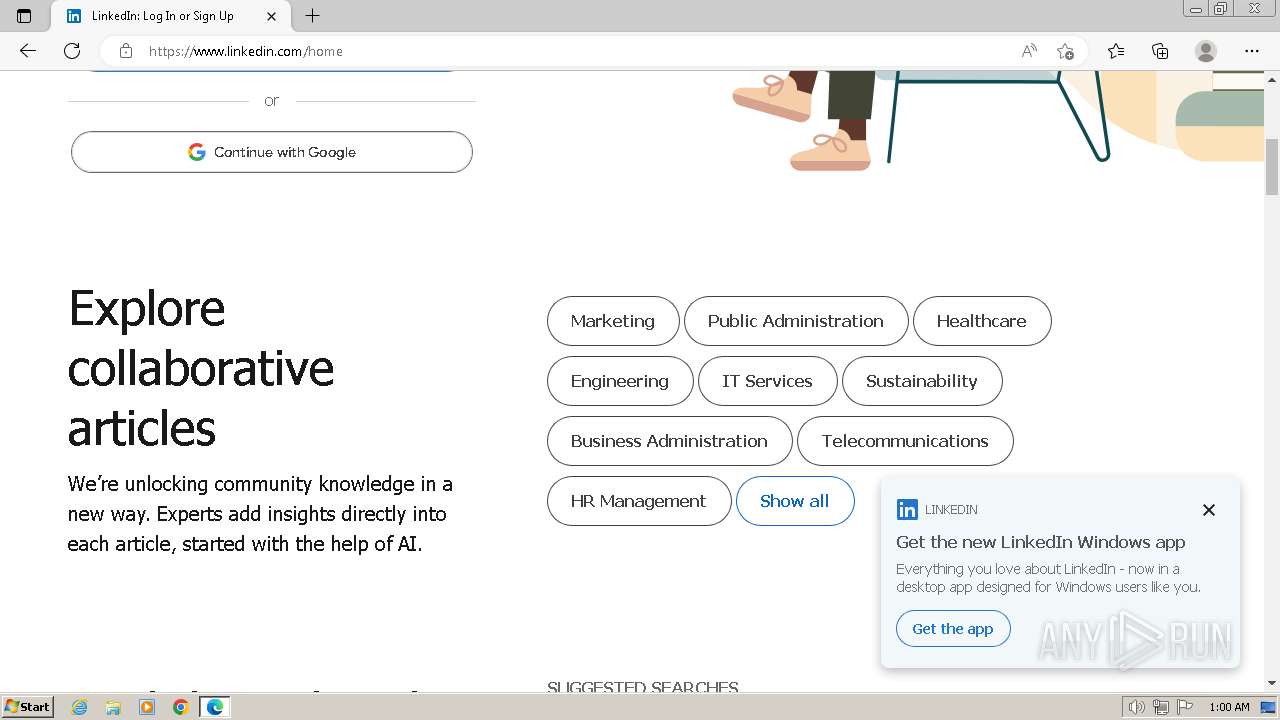Open the Business Administration topic pill
This screenshot has height=720, width=1280.
point(670,441)
